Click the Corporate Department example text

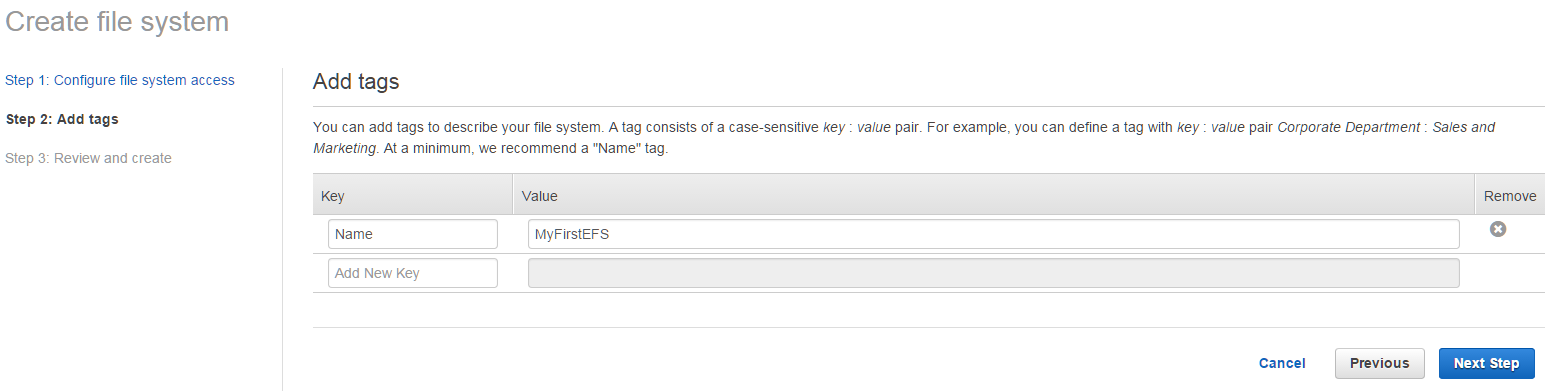pos(1349,128)
